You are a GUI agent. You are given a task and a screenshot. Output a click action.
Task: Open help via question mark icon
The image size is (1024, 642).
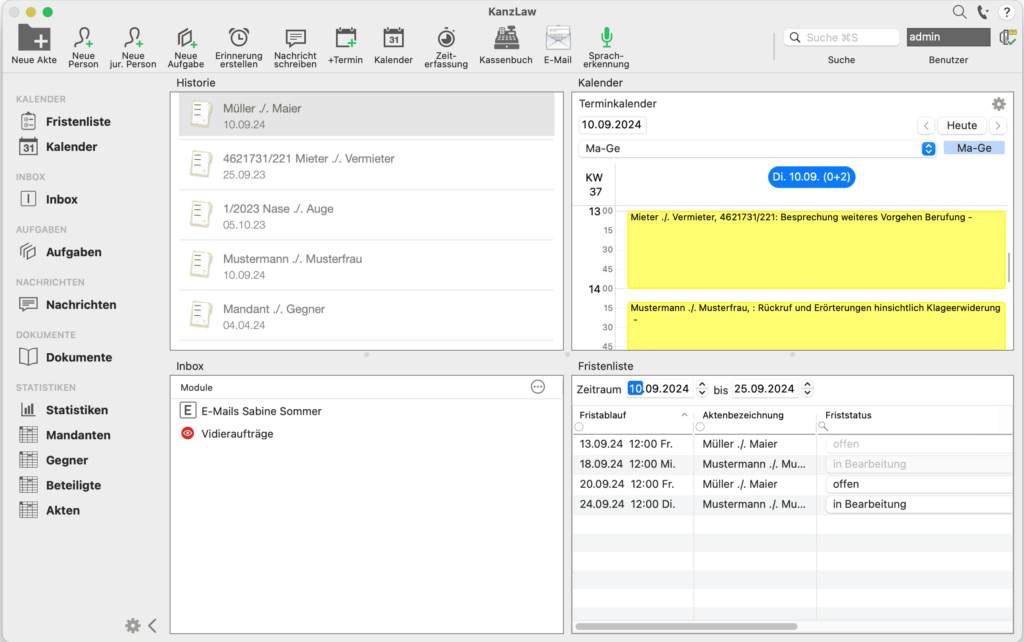coord(1006,12)
